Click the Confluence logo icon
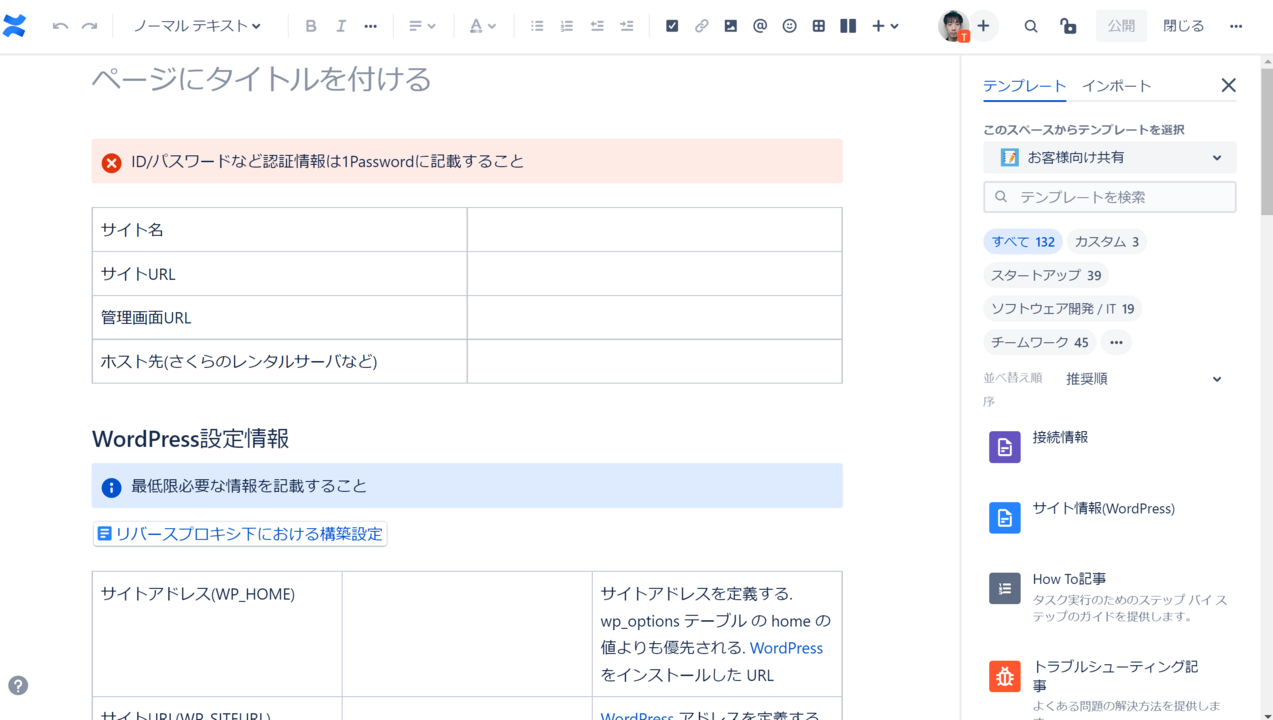This screenshot has height=720, width=1273. [15, 26]
